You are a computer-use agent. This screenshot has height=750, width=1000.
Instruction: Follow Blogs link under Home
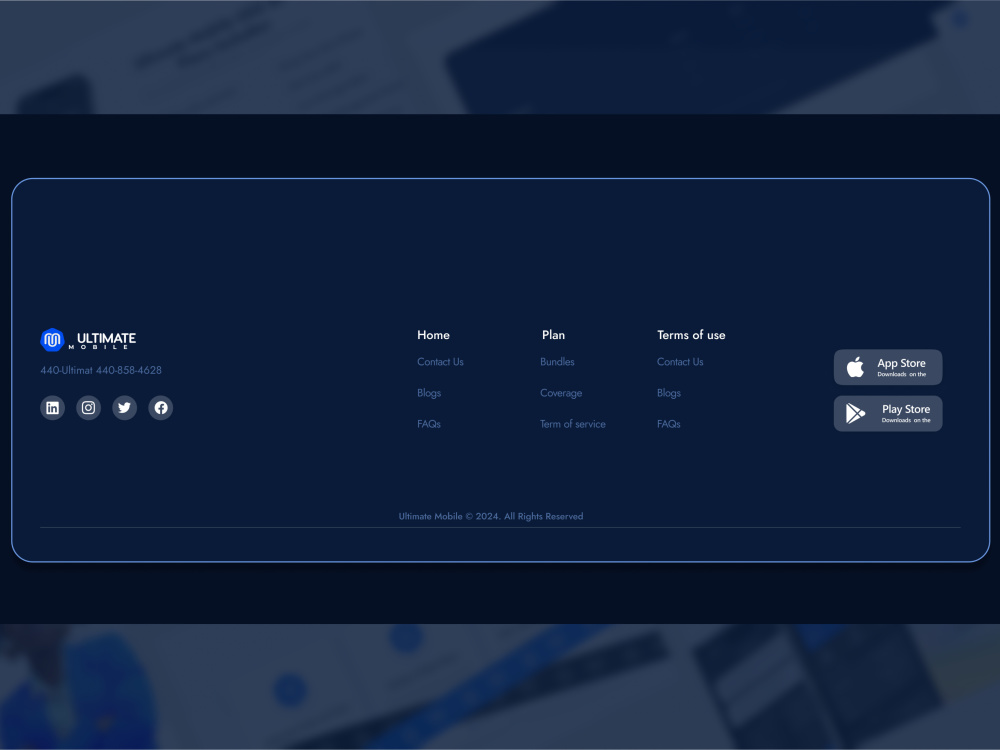[429, 393]
